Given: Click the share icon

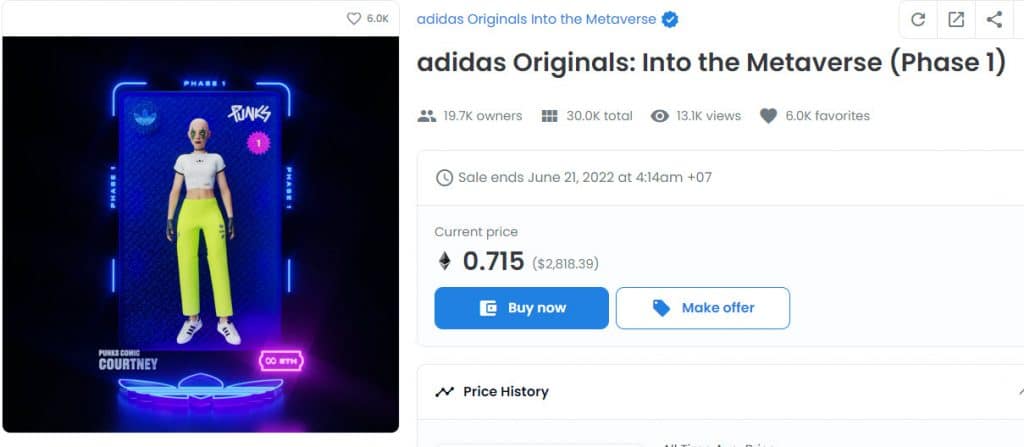Looking at the screenshot, I should coord(994,19).
